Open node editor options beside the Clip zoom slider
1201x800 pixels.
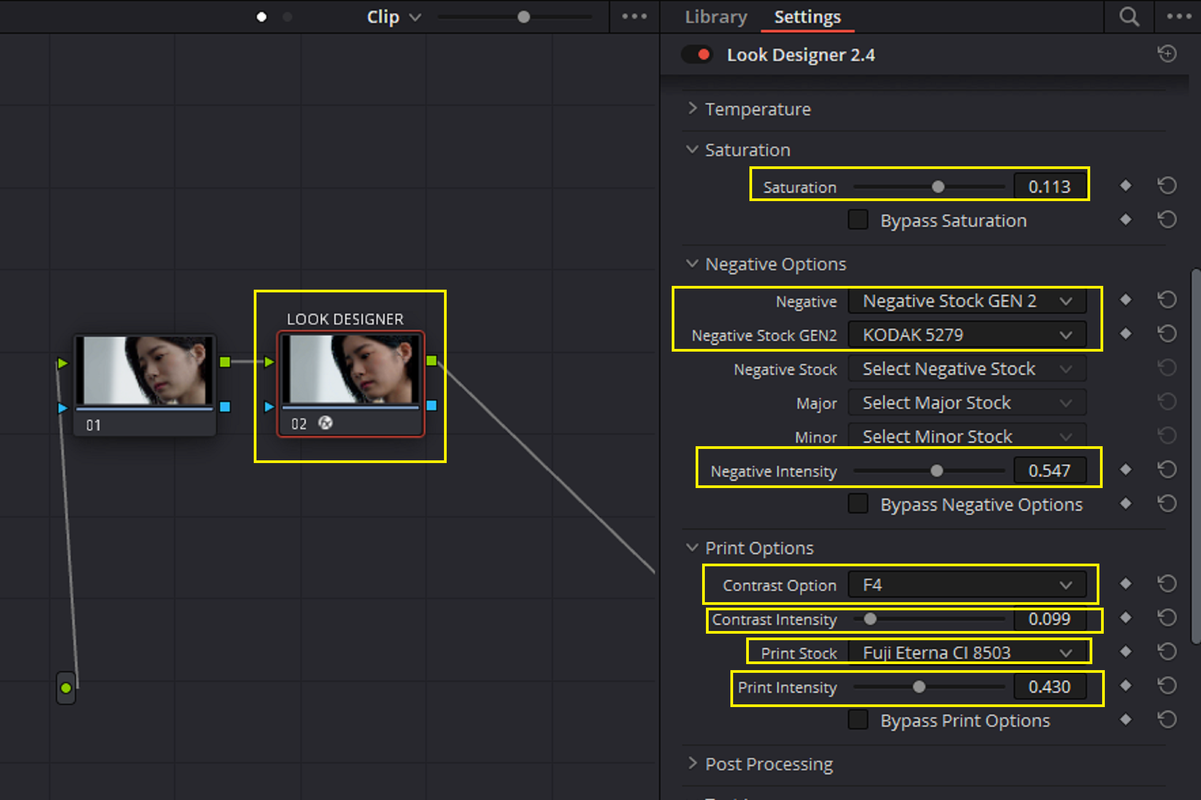(x=635, y=17)
